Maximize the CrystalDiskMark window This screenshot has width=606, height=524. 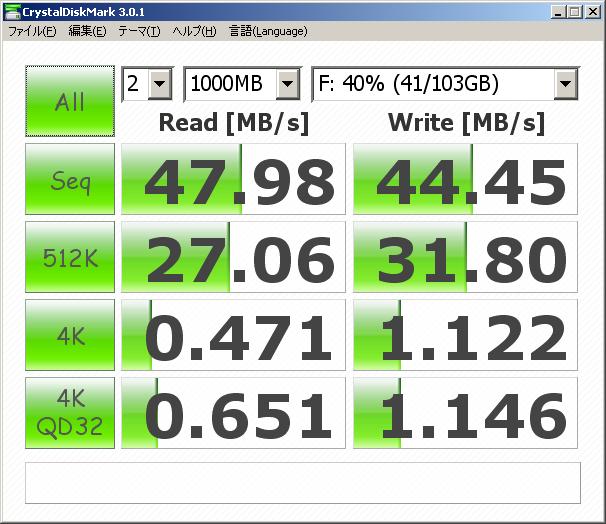pos(574,12)
